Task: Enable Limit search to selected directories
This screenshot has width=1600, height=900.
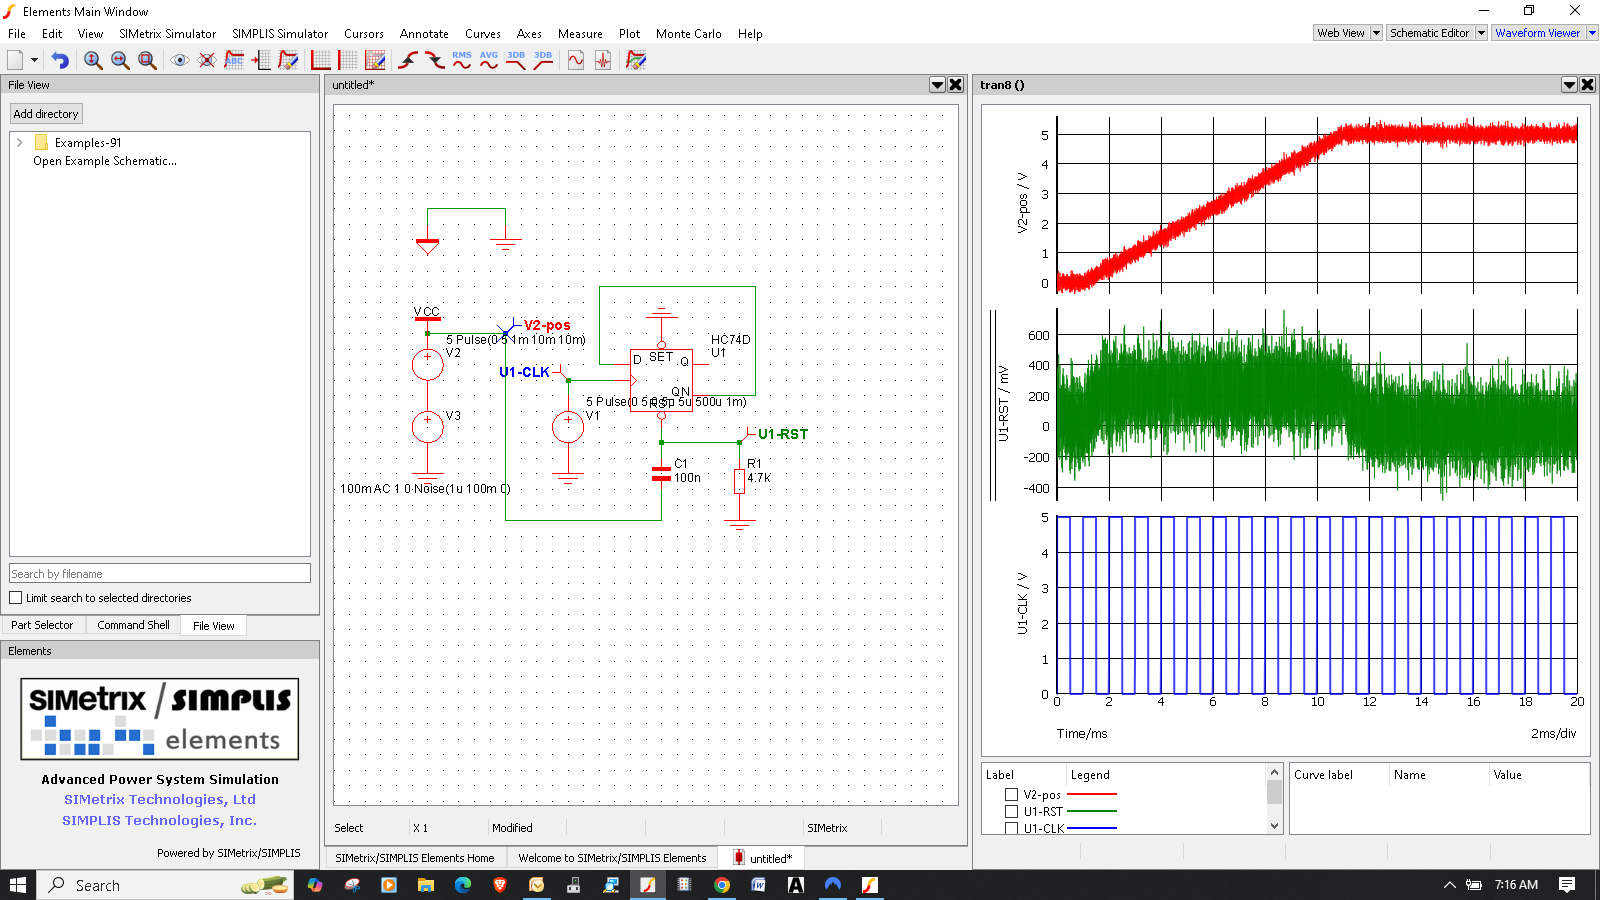Action: pos(16,598)
